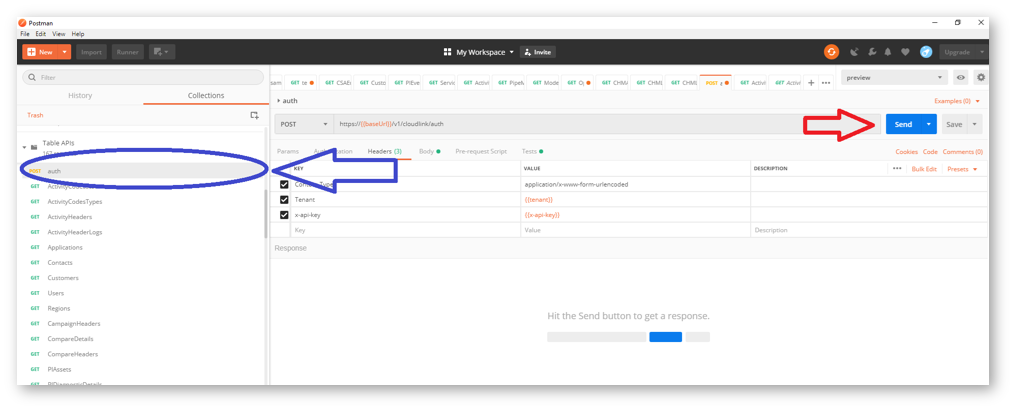Open the View menu
The width and height of the screenshot is (1015, 411).
(x=59, y=34)
